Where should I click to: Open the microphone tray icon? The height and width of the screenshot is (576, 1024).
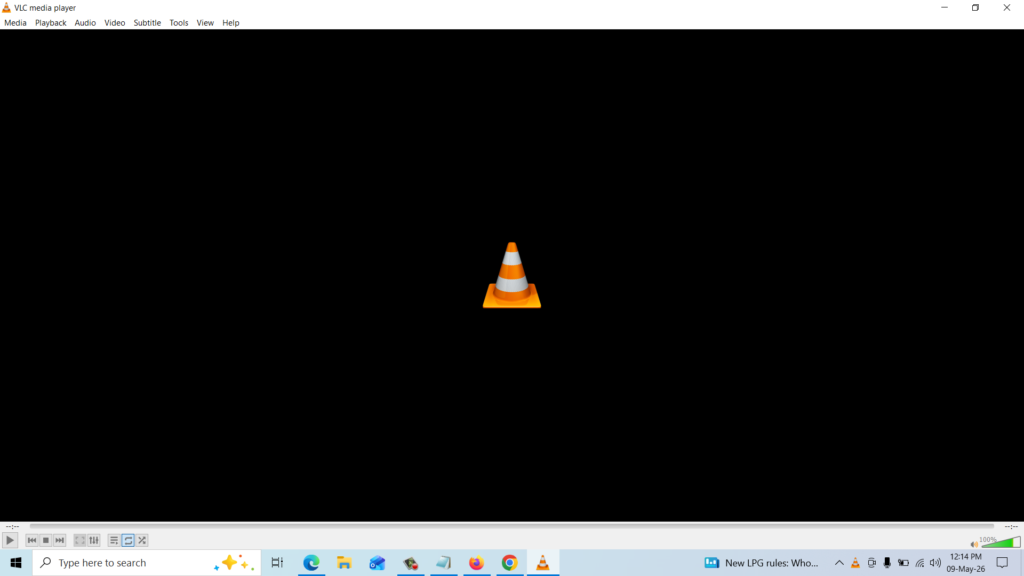[x=887, y=562]
